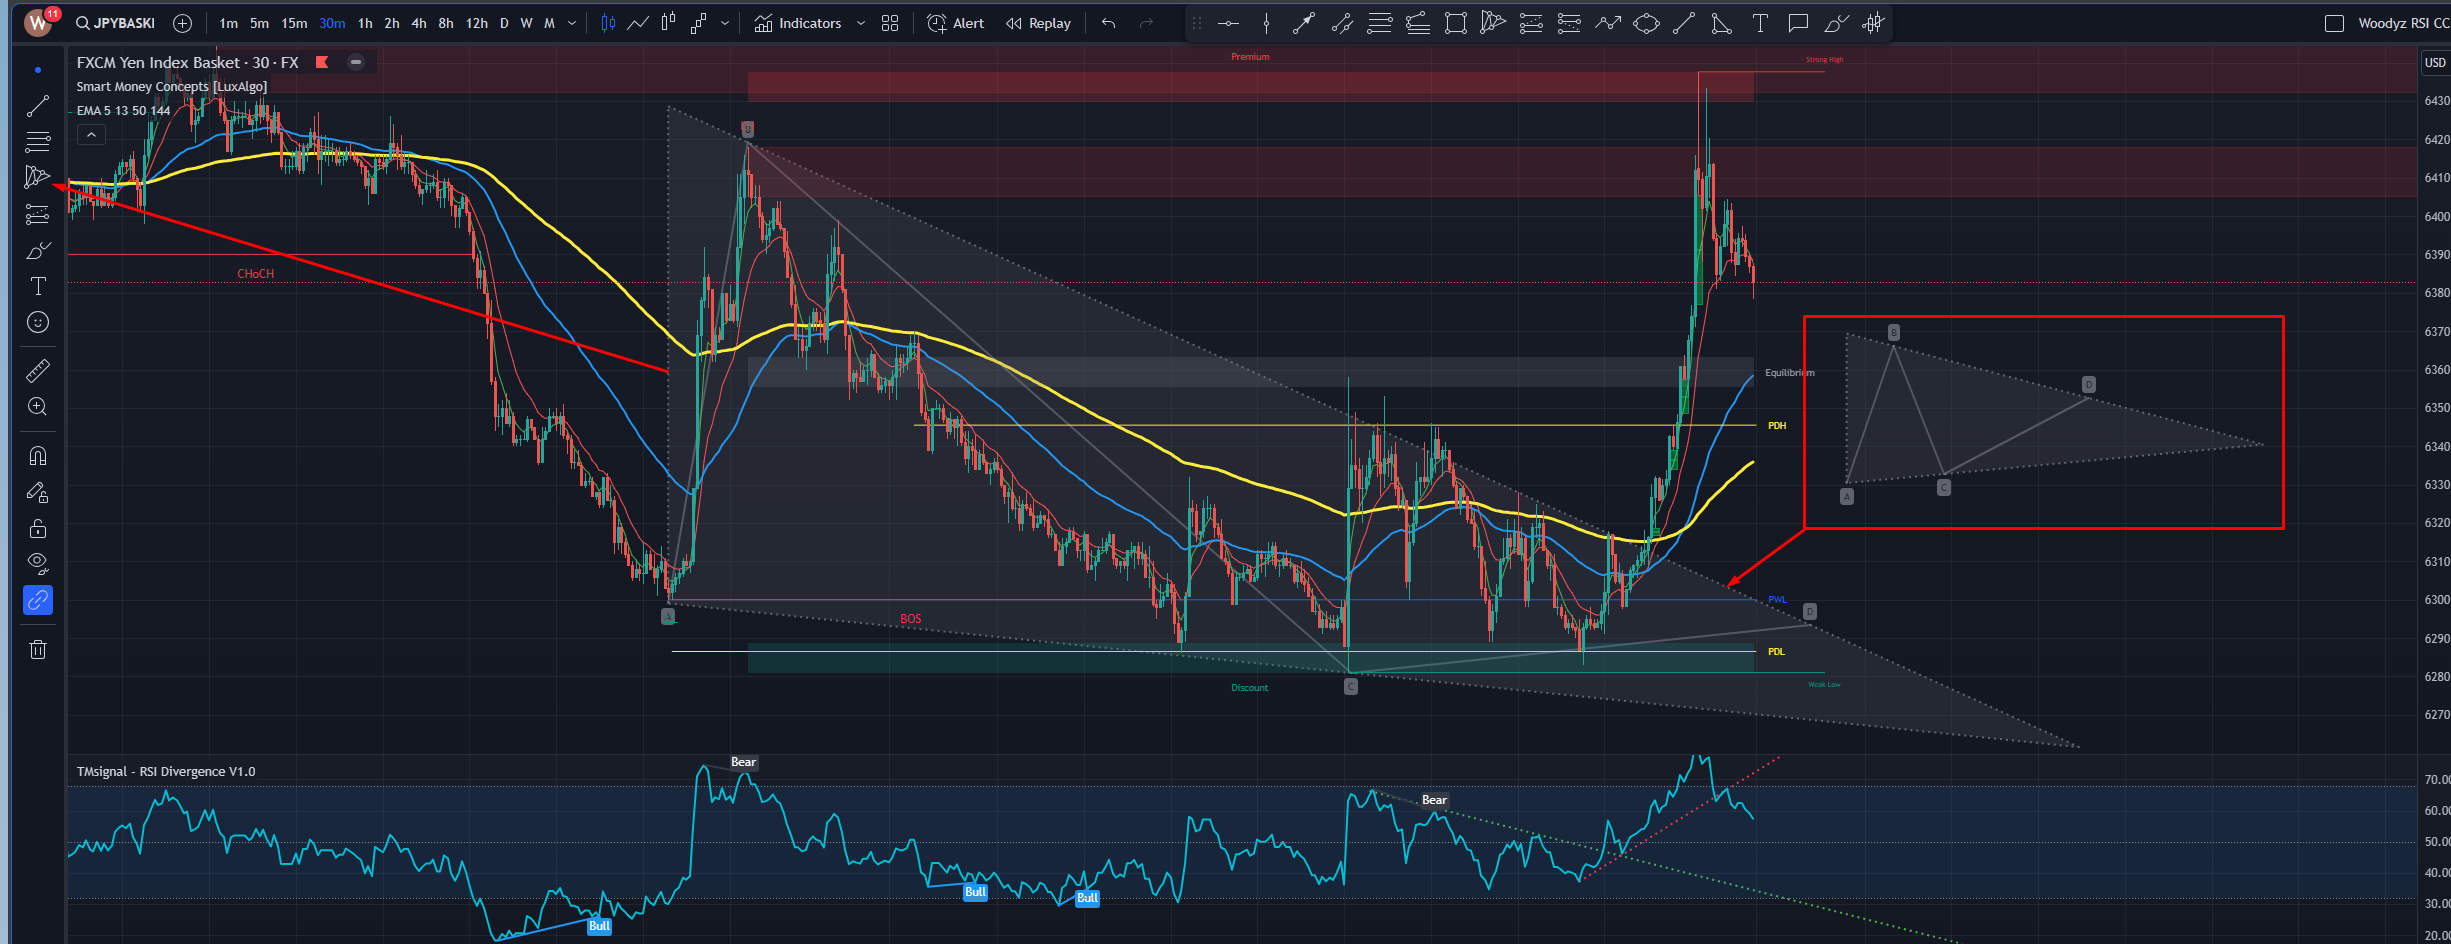
Task: Create an Alert
Action: pyautogui.click(x=956, y=23)
